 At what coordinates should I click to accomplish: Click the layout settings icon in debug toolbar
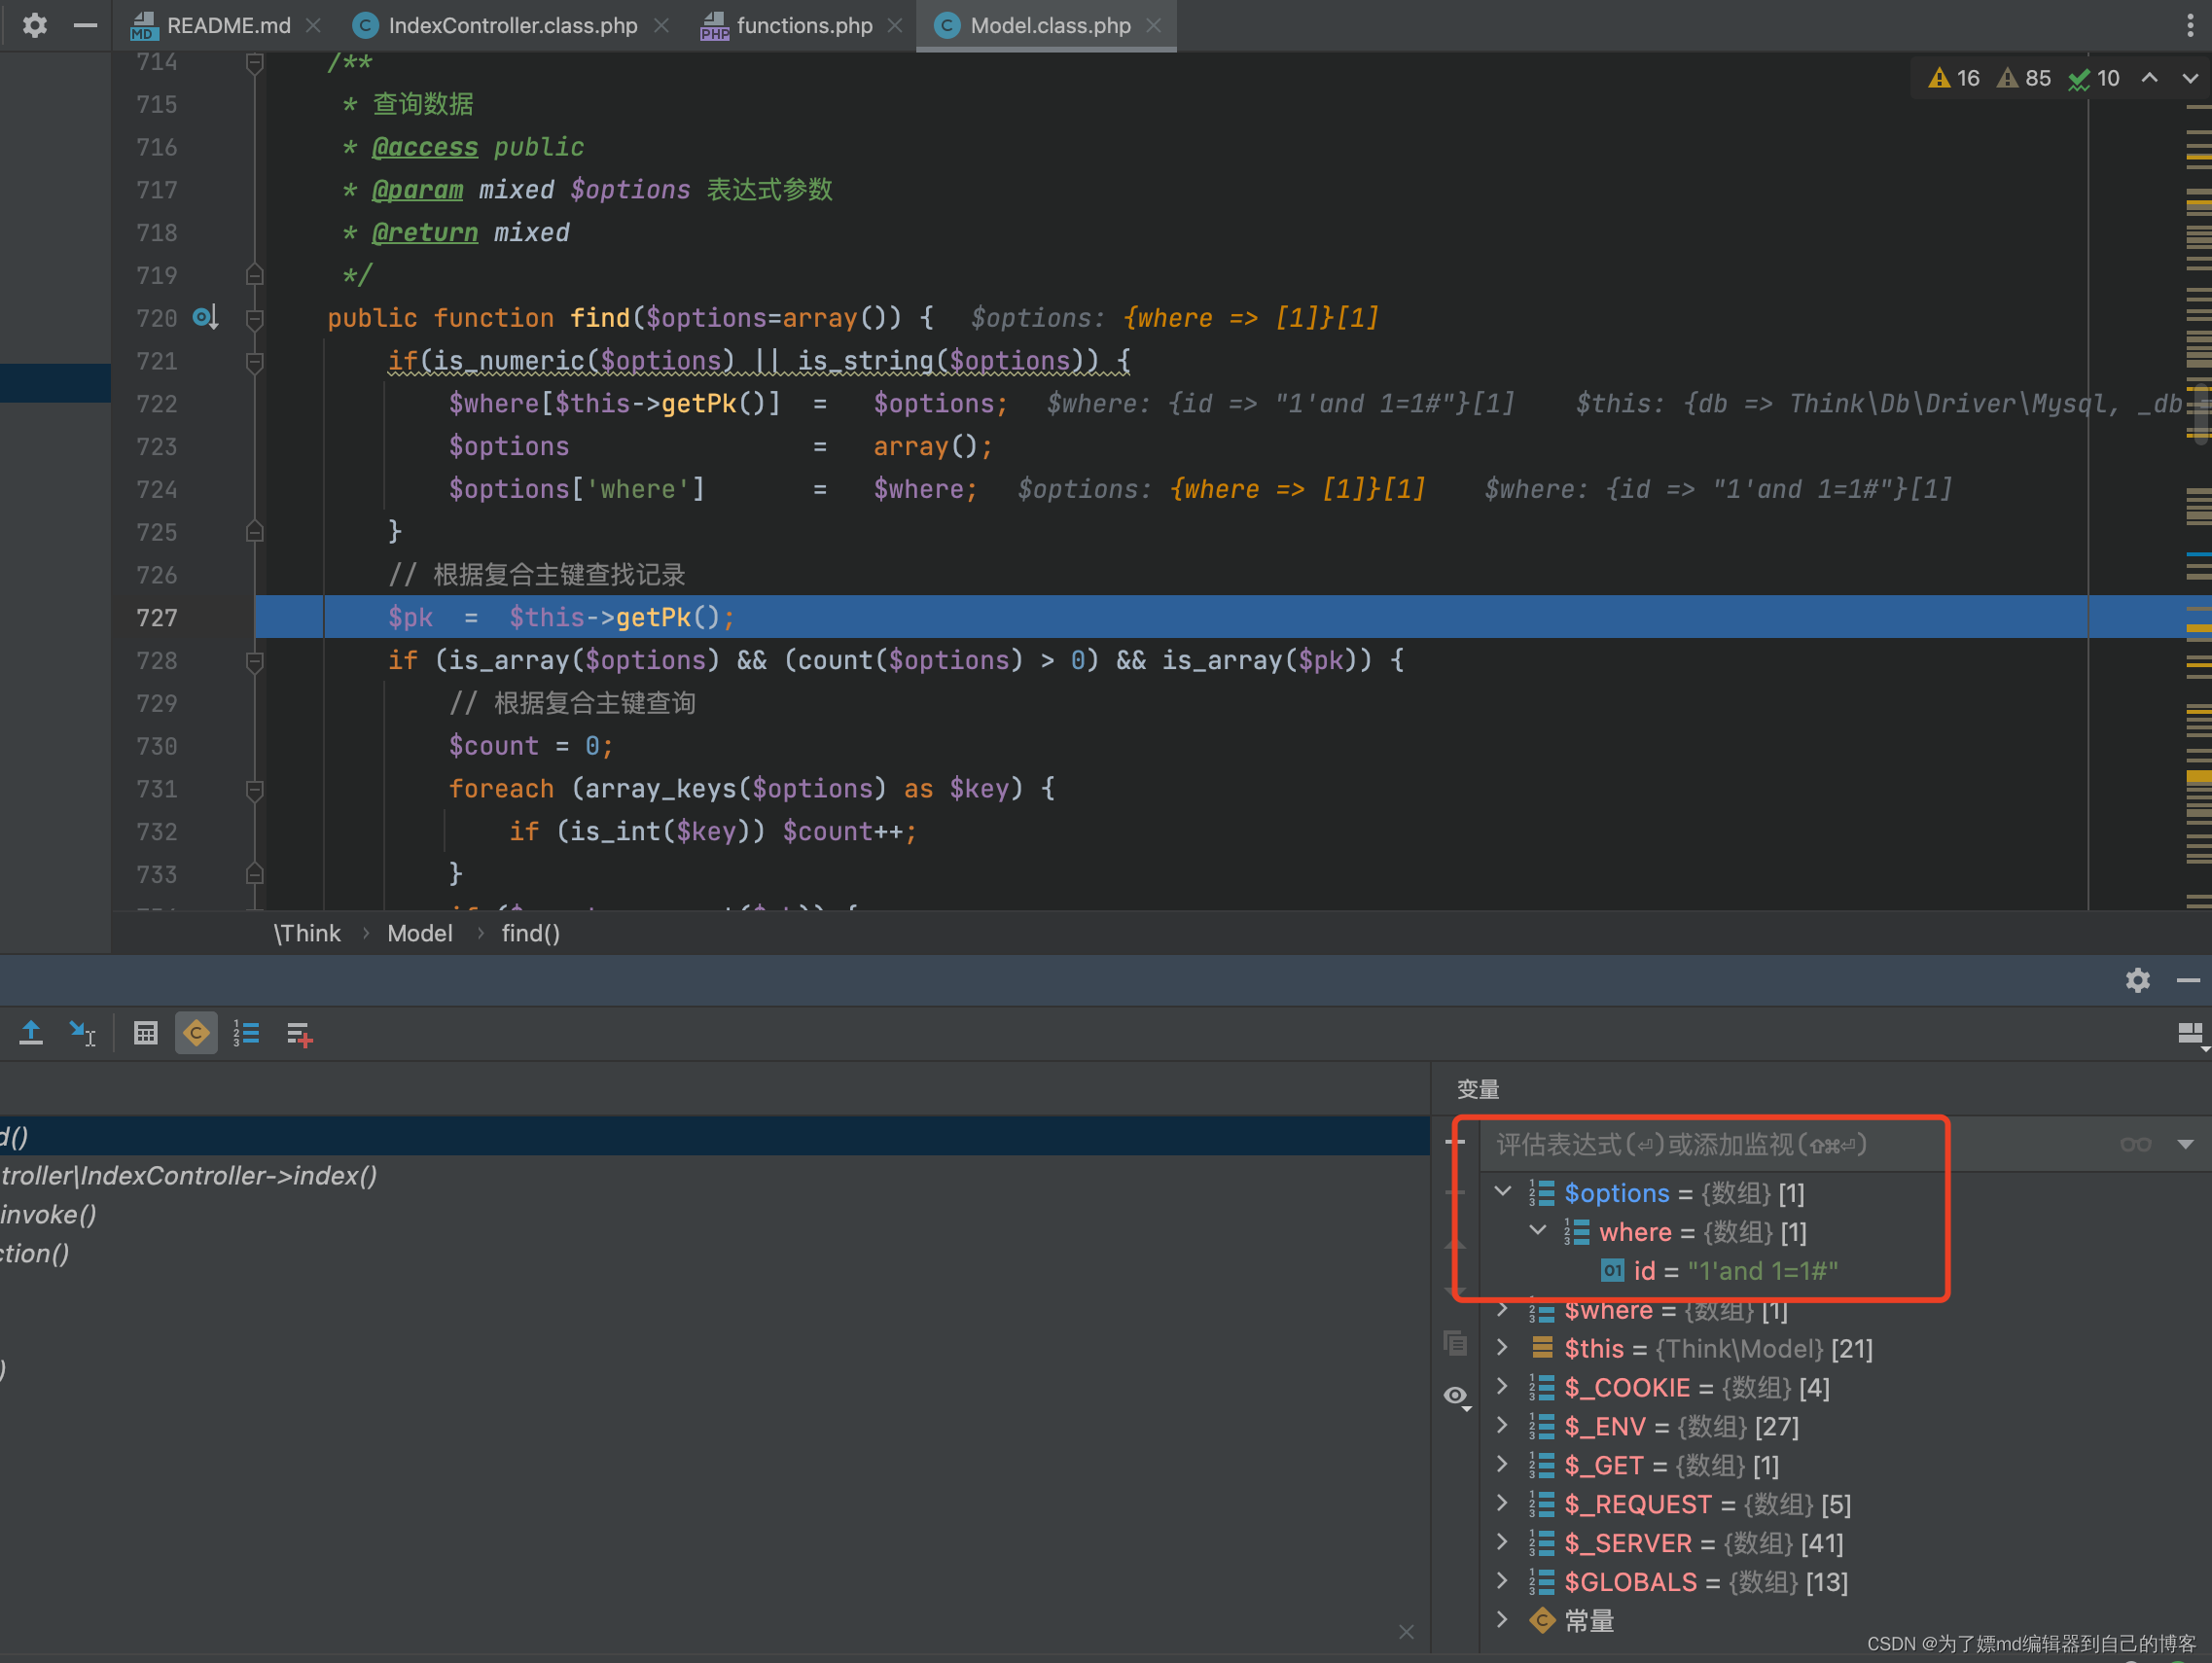(2190, 1035)
